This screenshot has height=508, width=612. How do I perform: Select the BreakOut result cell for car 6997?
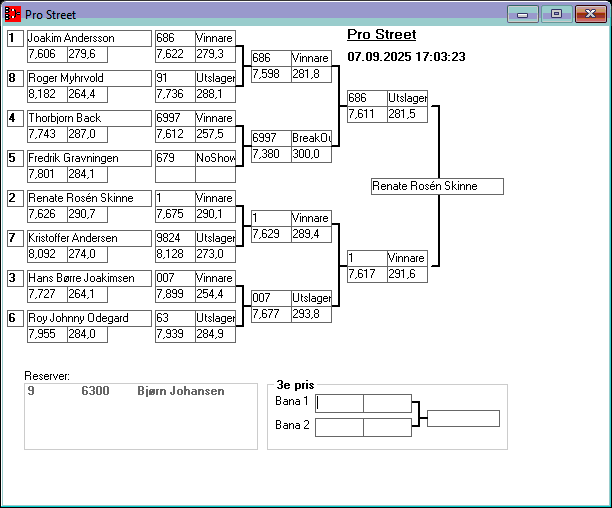point(310,138)
